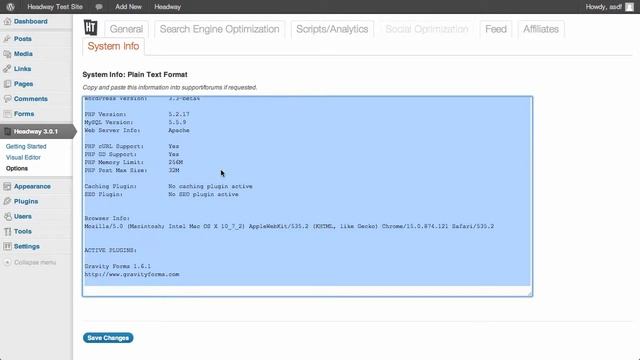This screenshot has height=360, width=640.
Task: Open the Feed tab
Action: tap(496, 29)
